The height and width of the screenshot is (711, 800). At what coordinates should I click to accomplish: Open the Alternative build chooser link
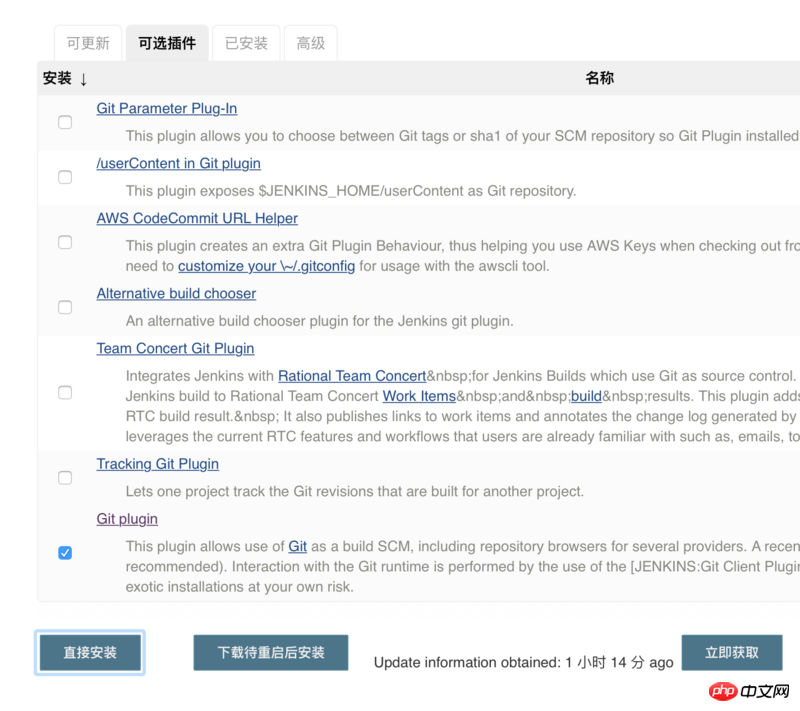coord(176,293)
